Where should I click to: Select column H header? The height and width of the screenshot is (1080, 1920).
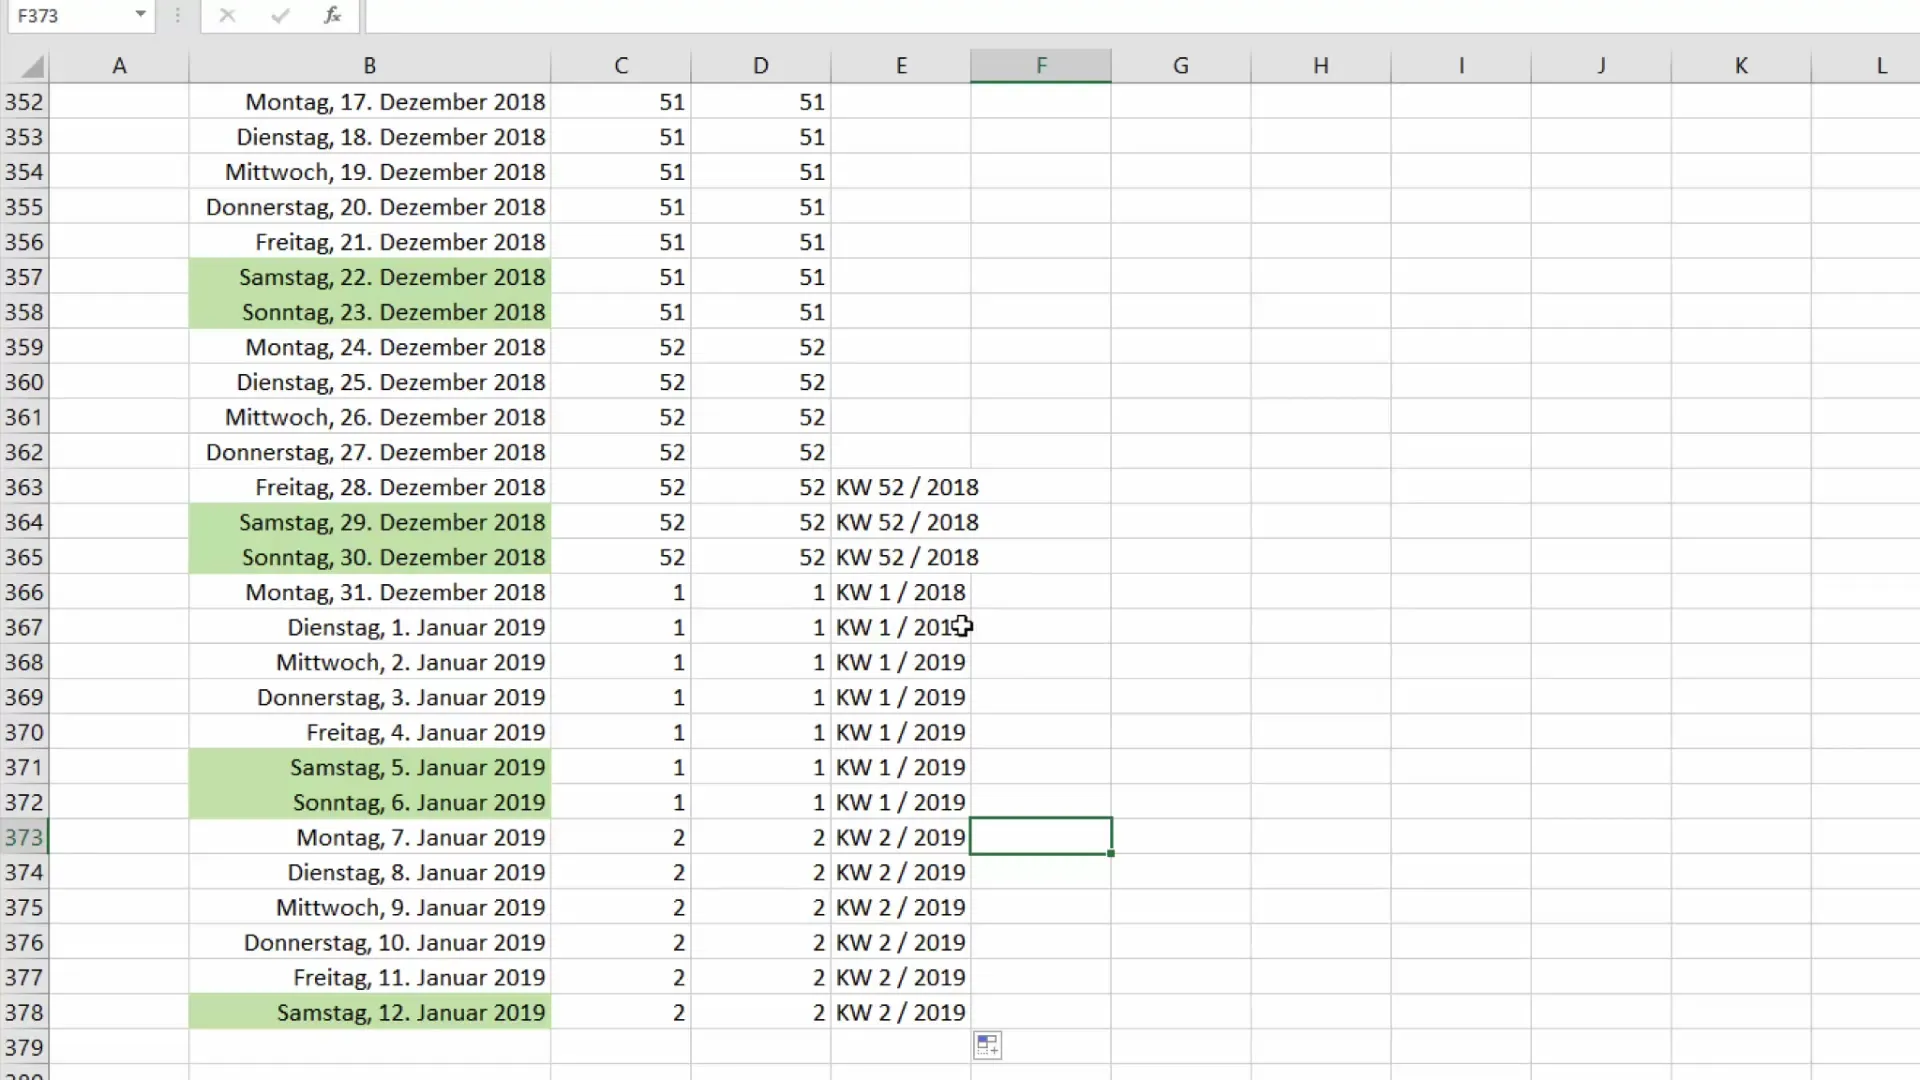[x=1321, y=66]
